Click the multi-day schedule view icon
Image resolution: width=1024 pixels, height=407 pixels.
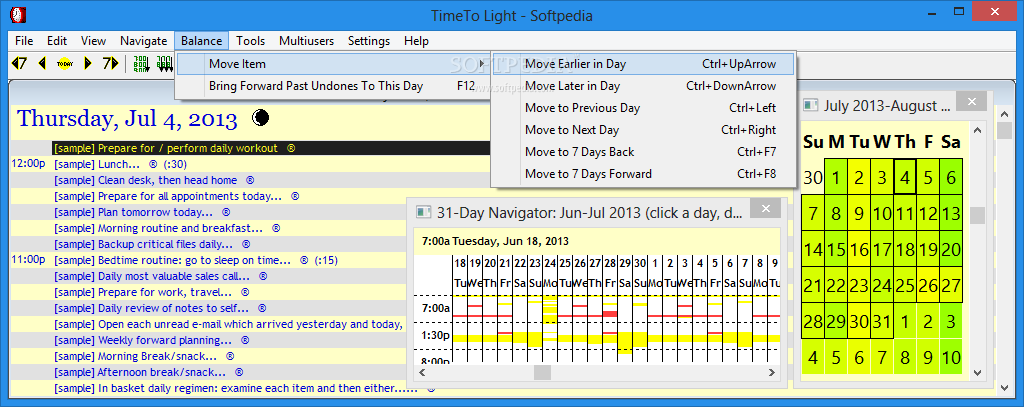pyautogui.click(x=164, y=63)
